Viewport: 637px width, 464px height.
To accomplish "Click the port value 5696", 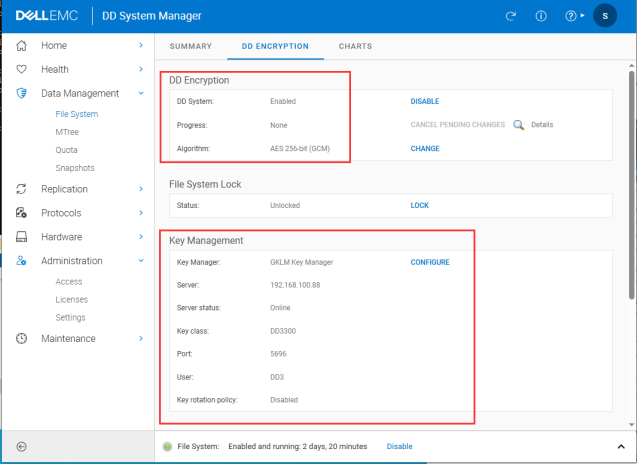I will click(278, 354).
